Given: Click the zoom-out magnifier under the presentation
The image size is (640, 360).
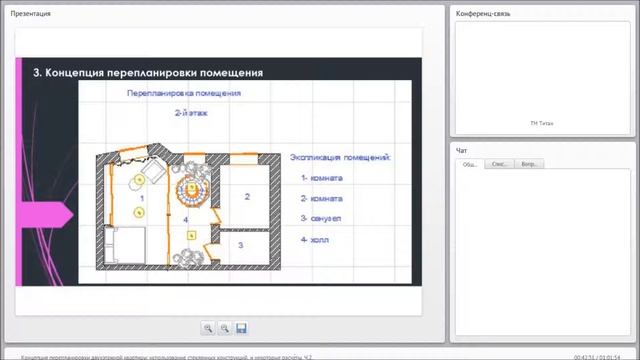Looking at the screenshot, I should pos(224,328).
